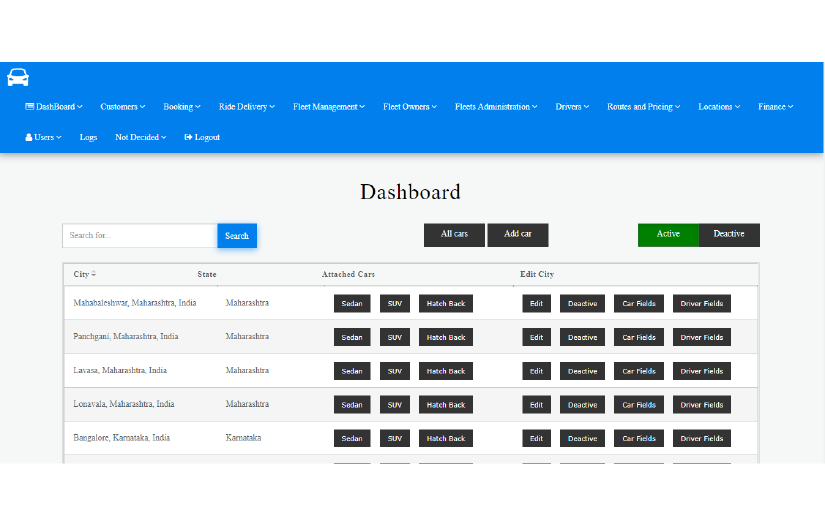
Task: Click Hatch Back for Bangalore row
Action: [446, 438]
